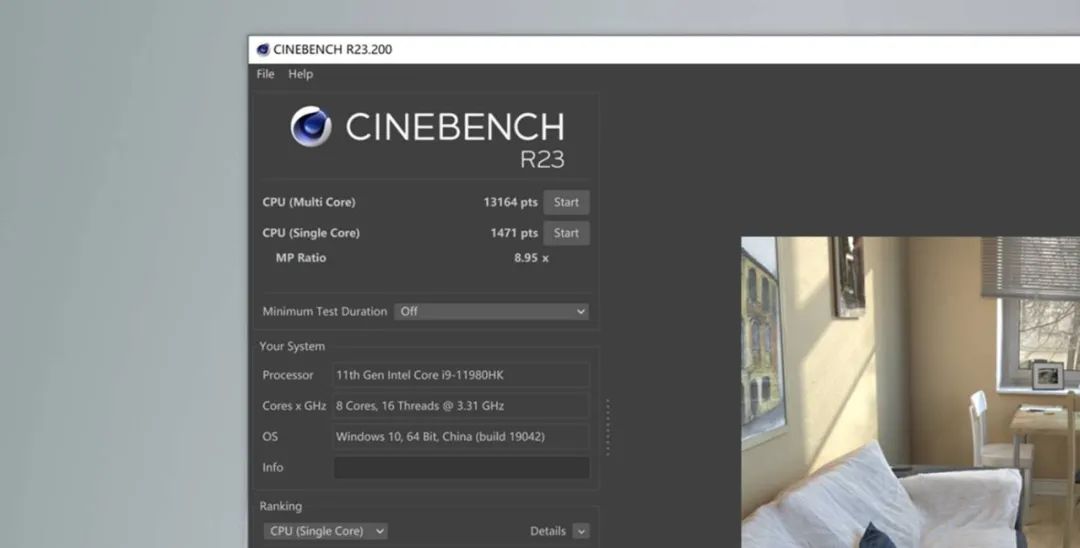The width and height of the screenshot is (1080, 548).
Task: Click the Processor field showing i9-11980HK
Action: (461, 375)
